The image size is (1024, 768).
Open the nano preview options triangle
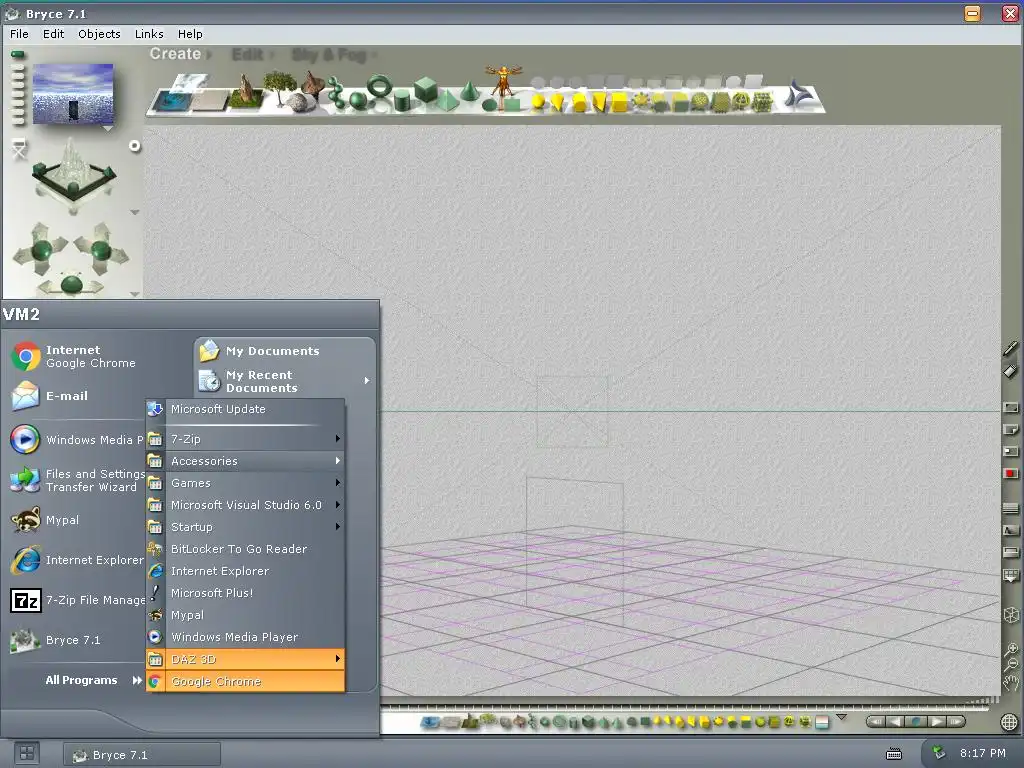(x=107, y=129)
